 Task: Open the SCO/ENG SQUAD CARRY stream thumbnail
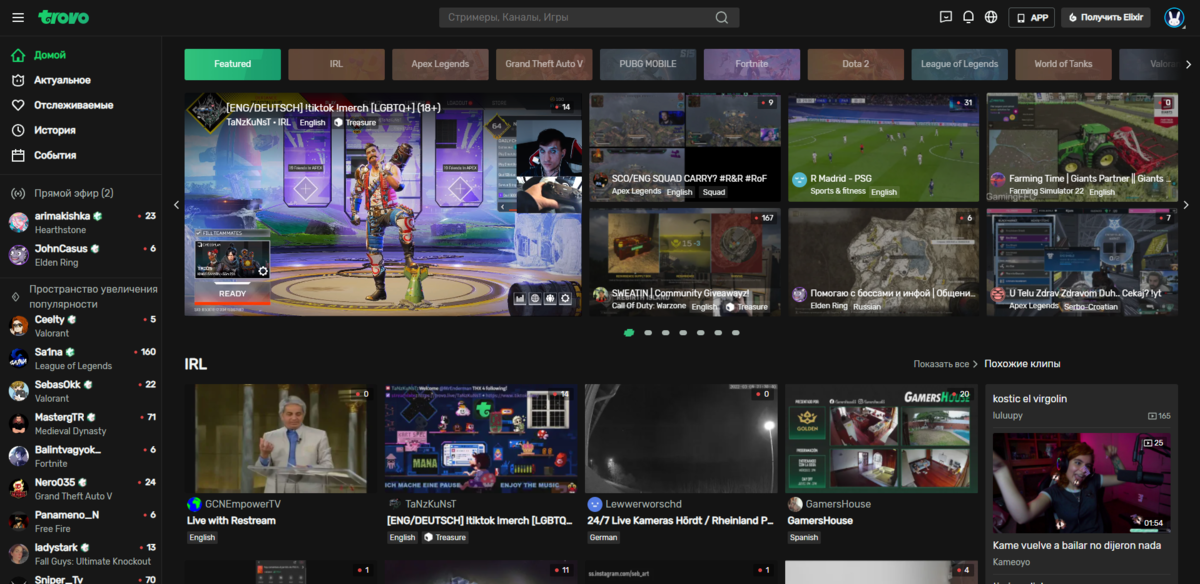[685, 147]
